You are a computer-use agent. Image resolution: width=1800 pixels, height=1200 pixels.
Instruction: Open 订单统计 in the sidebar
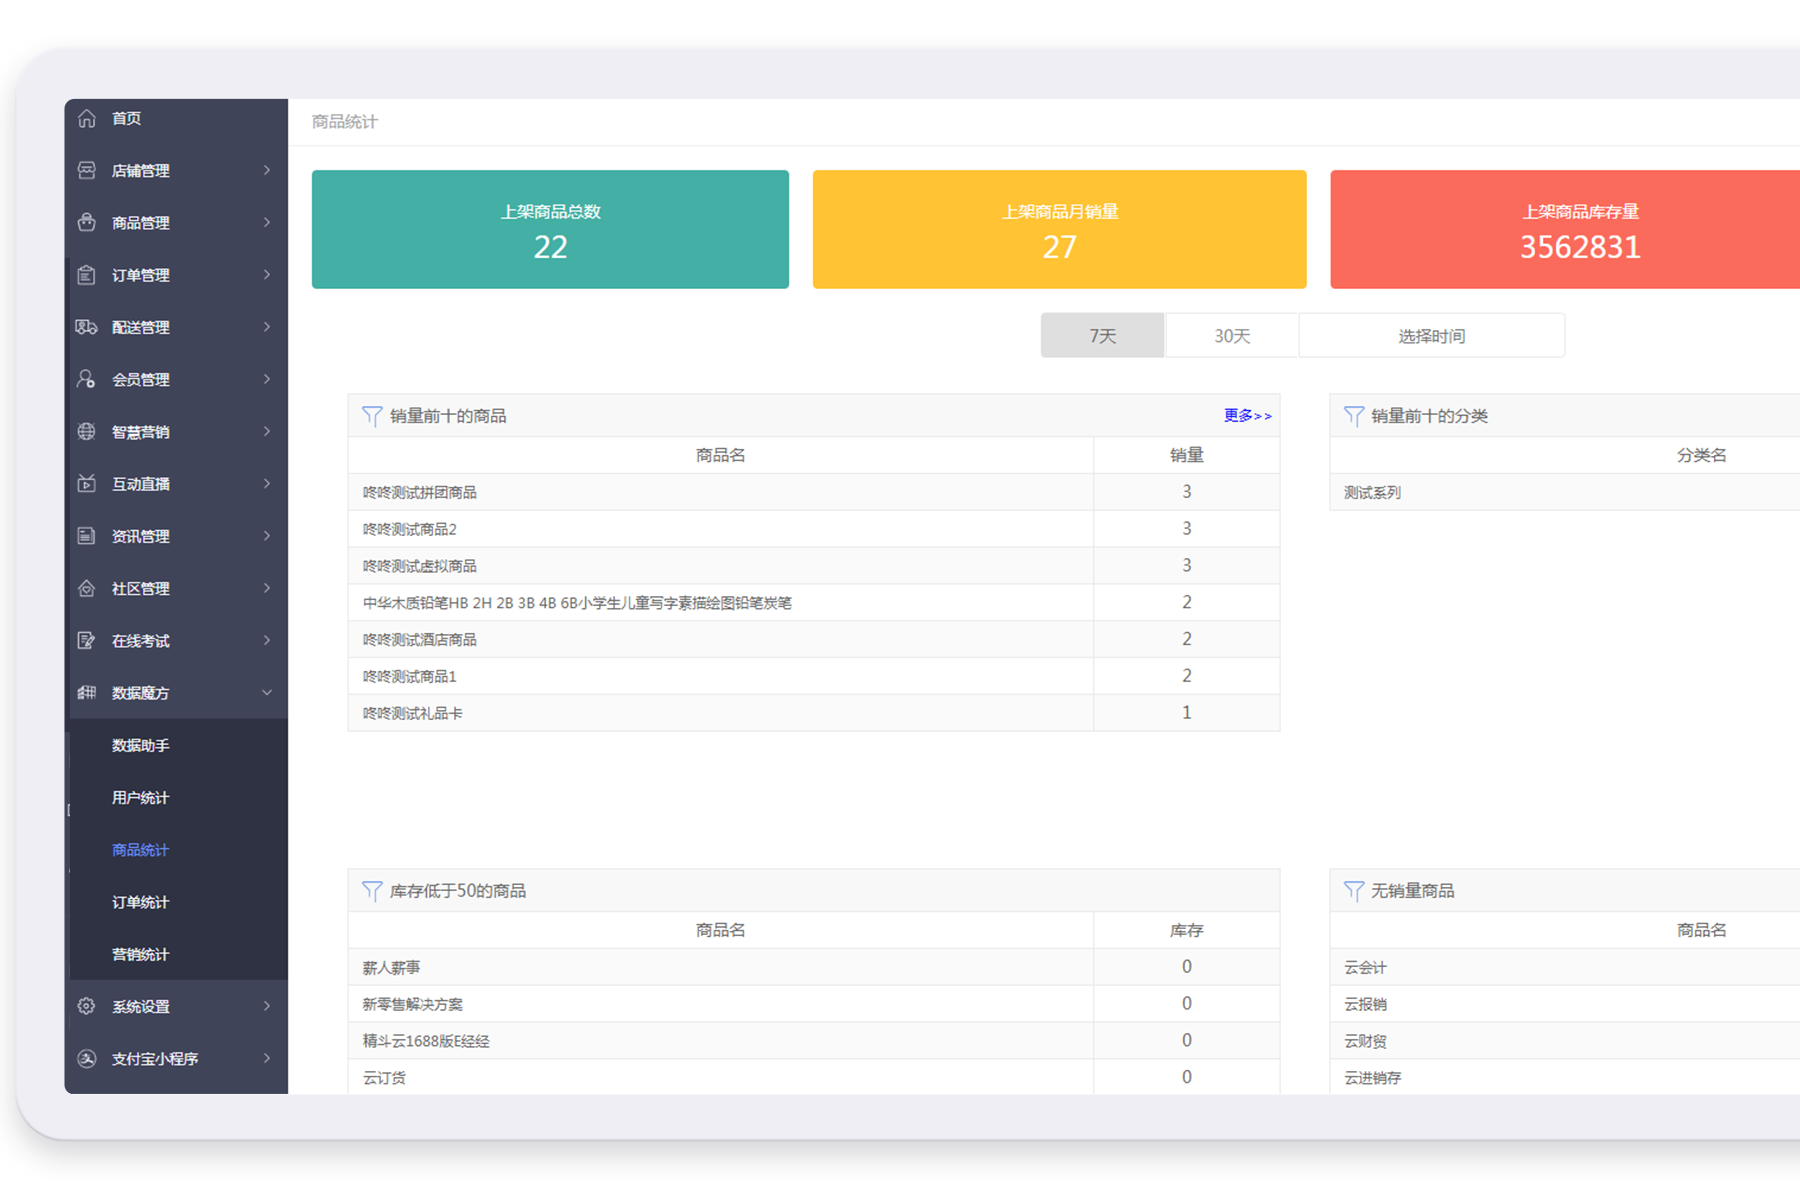click(140, 902)
